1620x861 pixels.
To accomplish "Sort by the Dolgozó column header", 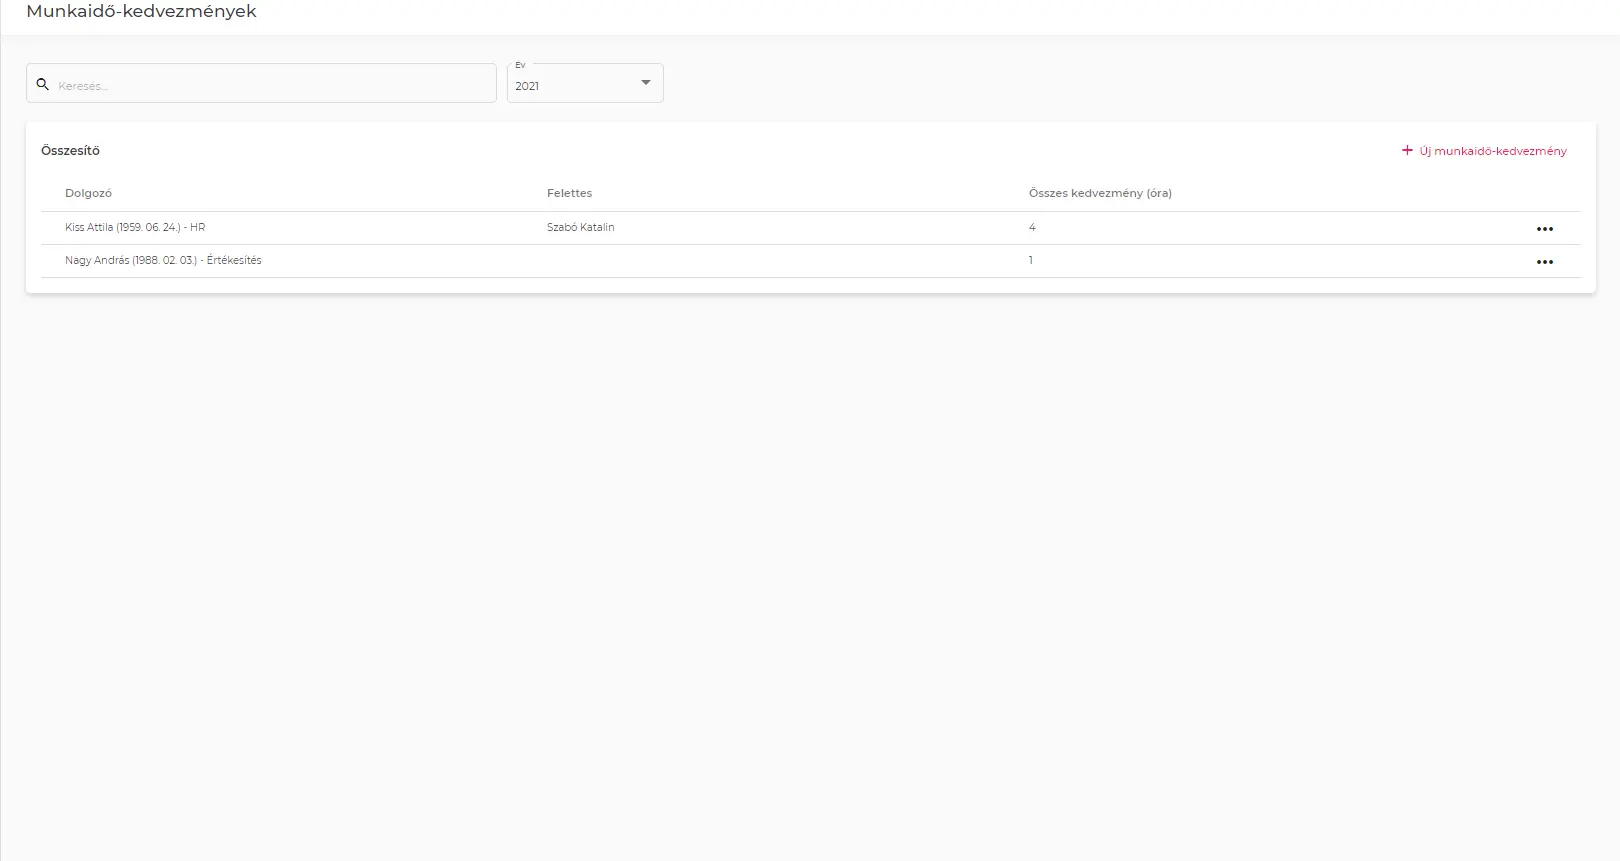I will click(x=88, y=193).
